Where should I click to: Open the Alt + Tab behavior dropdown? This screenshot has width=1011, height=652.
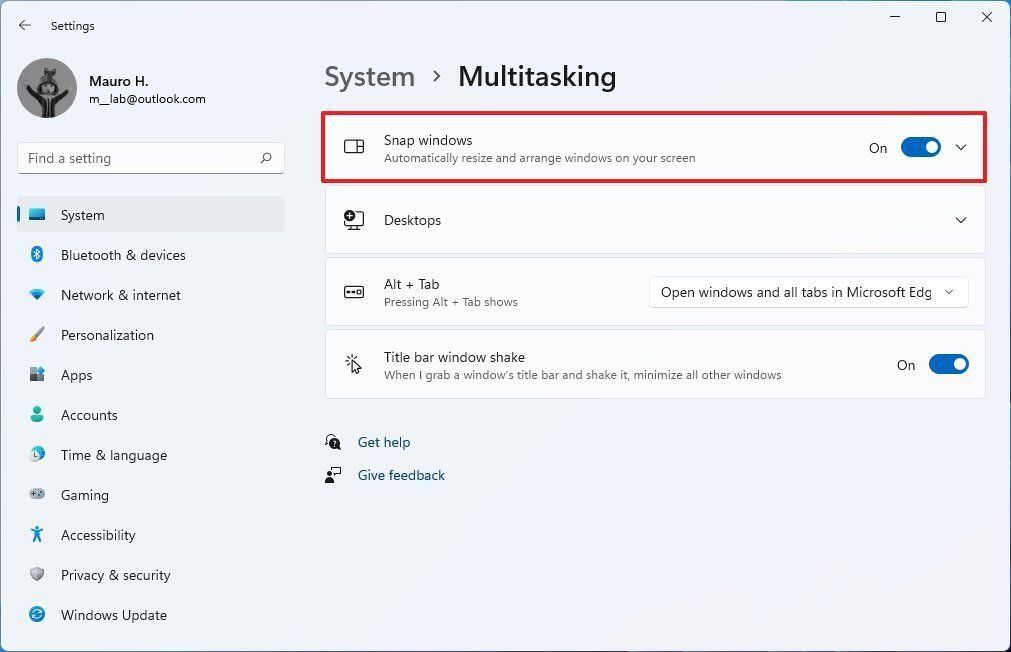click(806, 292)
